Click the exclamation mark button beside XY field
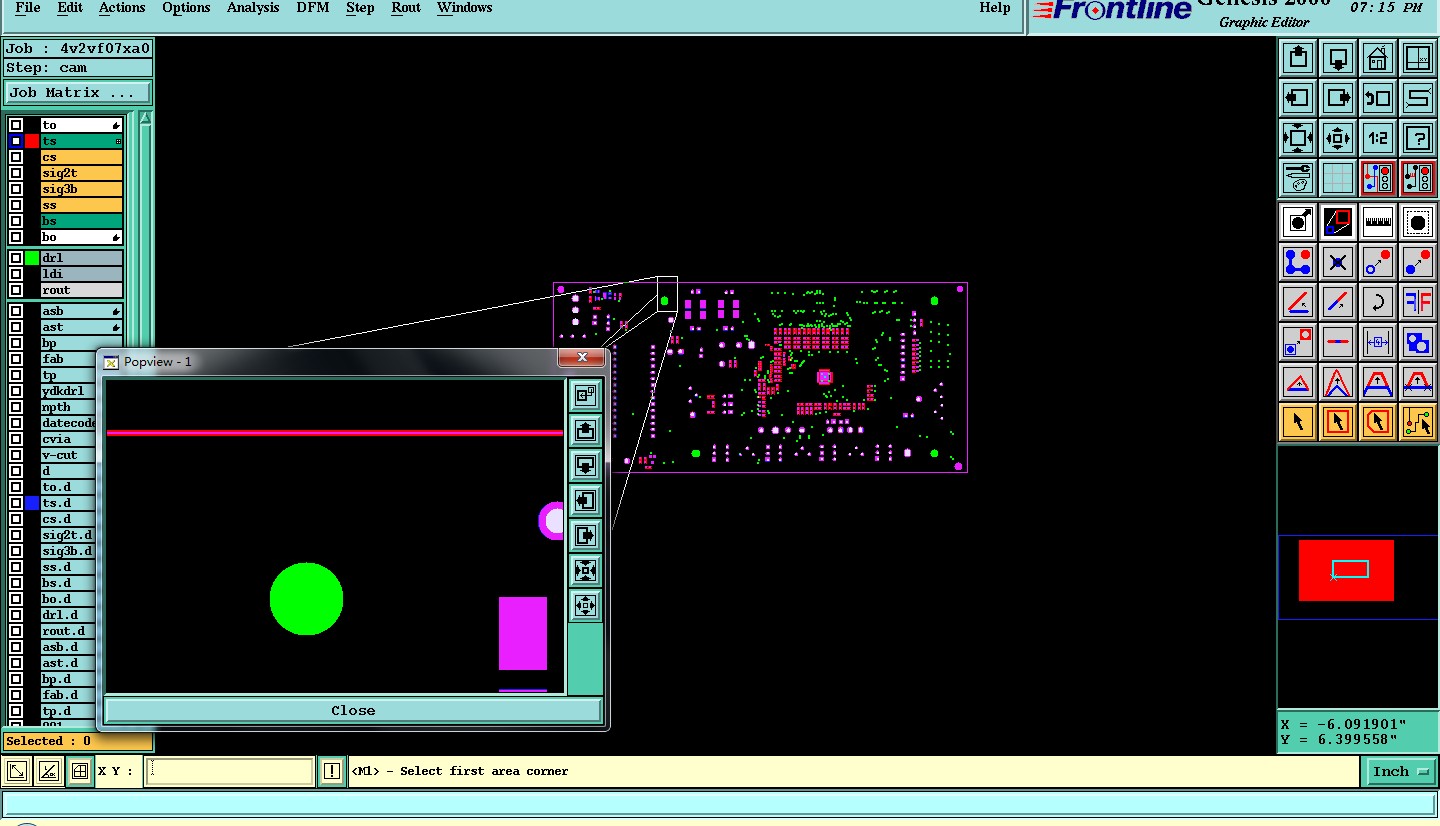The height and width of the screenshot is (826, 1440). point(332,771)
